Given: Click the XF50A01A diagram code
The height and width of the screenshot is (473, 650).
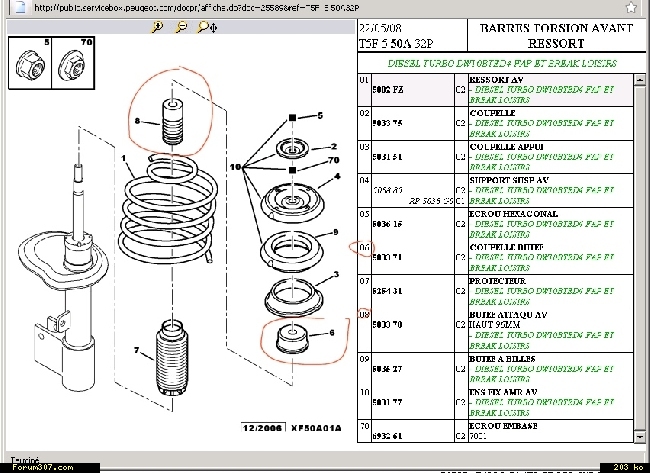Looking at the screenshot, I should (x=316, y=428).
